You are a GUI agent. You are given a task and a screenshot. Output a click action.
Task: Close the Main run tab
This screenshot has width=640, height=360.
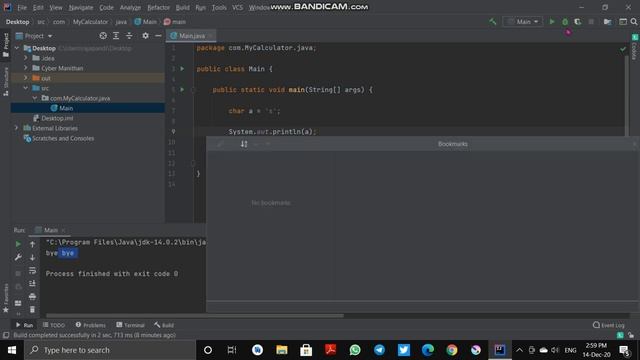point(63,230)
